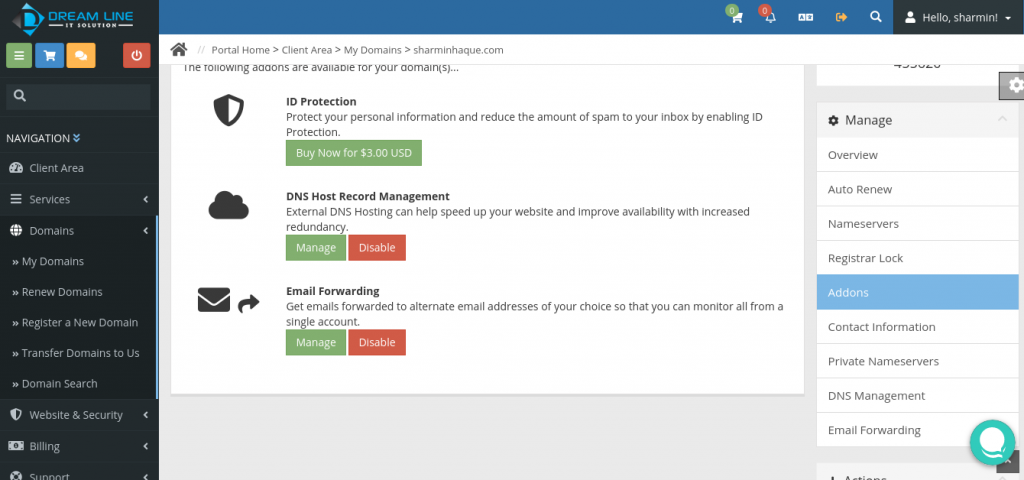
Task: Go to My Domains breadcrumb
Action: [x=372, y=50]
